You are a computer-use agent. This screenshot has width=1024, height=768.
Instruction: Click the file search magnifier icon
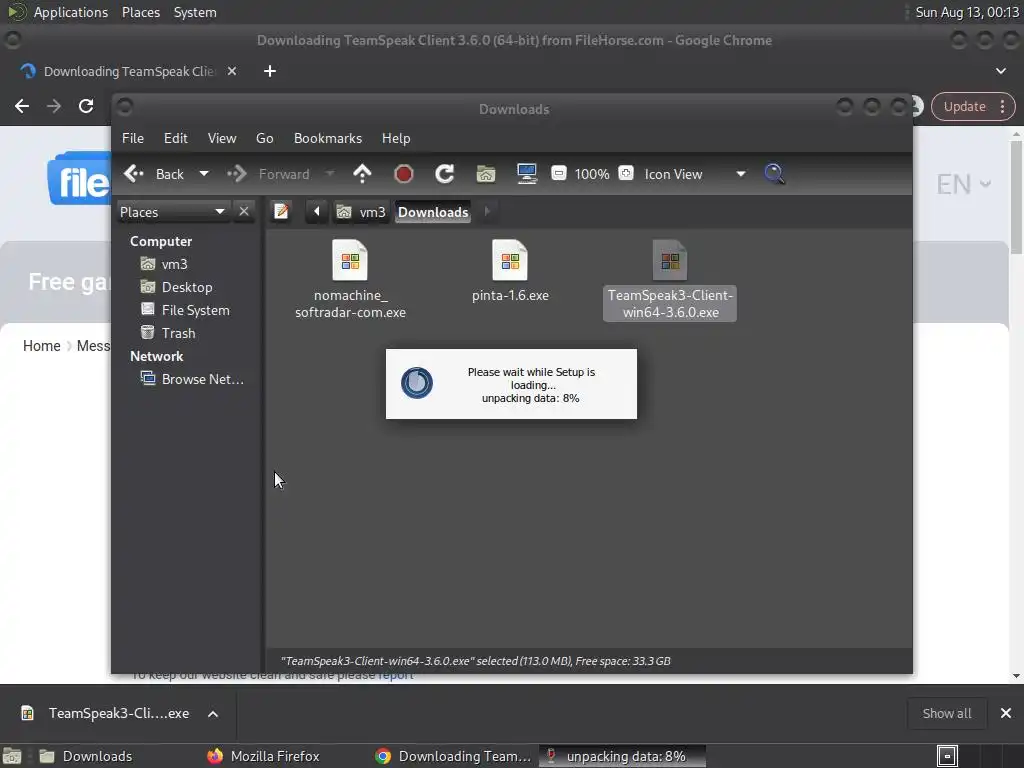coord(775,174)
